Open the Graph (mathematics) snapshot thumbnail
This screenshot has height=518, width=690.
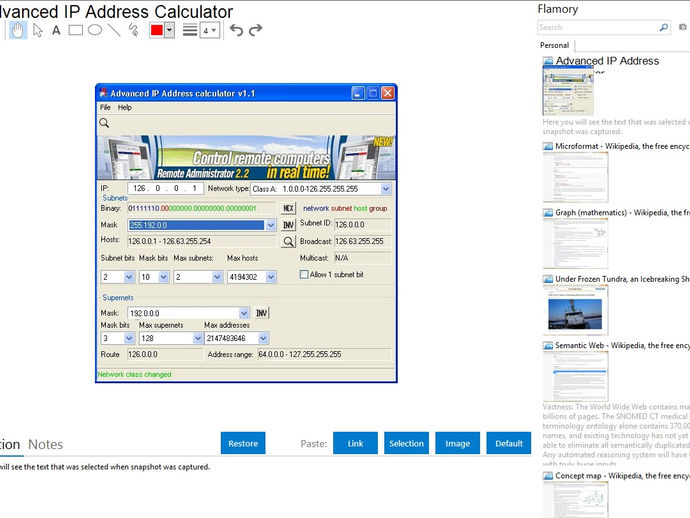[x=576, y=243]
